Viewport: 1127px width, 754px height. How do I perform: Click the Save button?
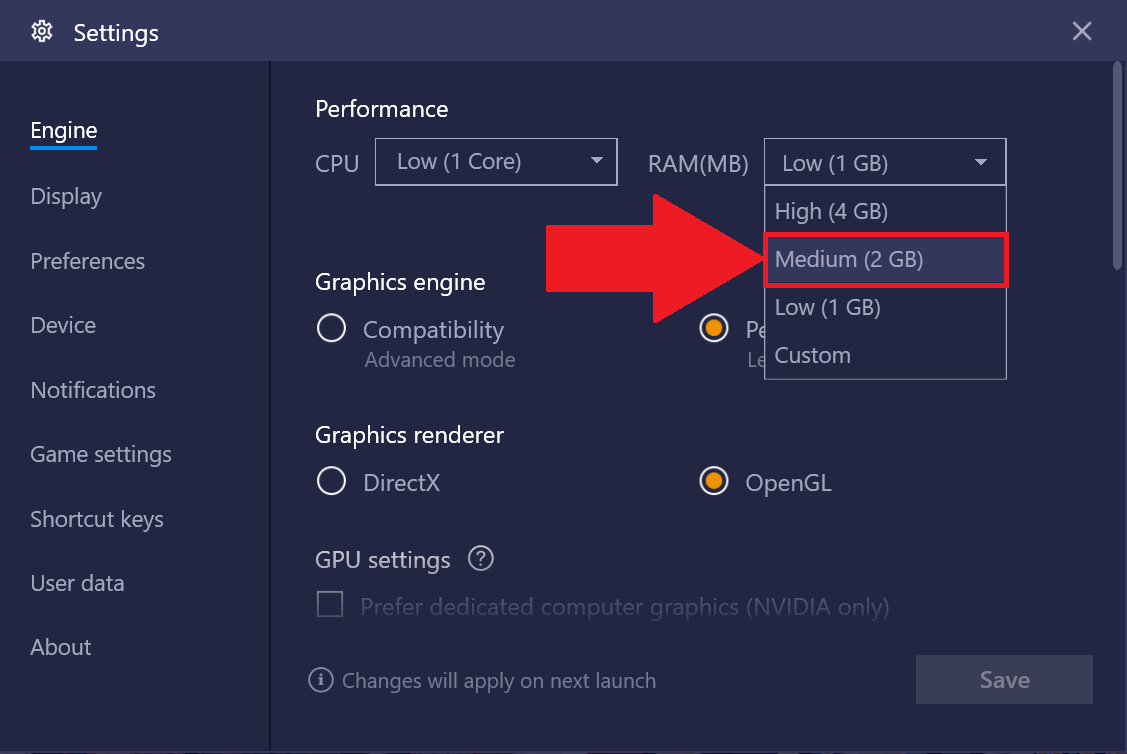(x=1004, y=679)
